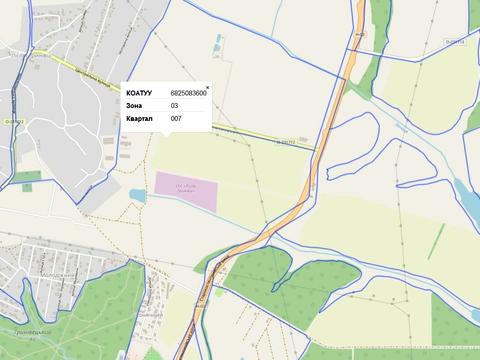This screenshot has height=360, width=480.
Task: Click the Зона value 03
Action: point(174,106)
